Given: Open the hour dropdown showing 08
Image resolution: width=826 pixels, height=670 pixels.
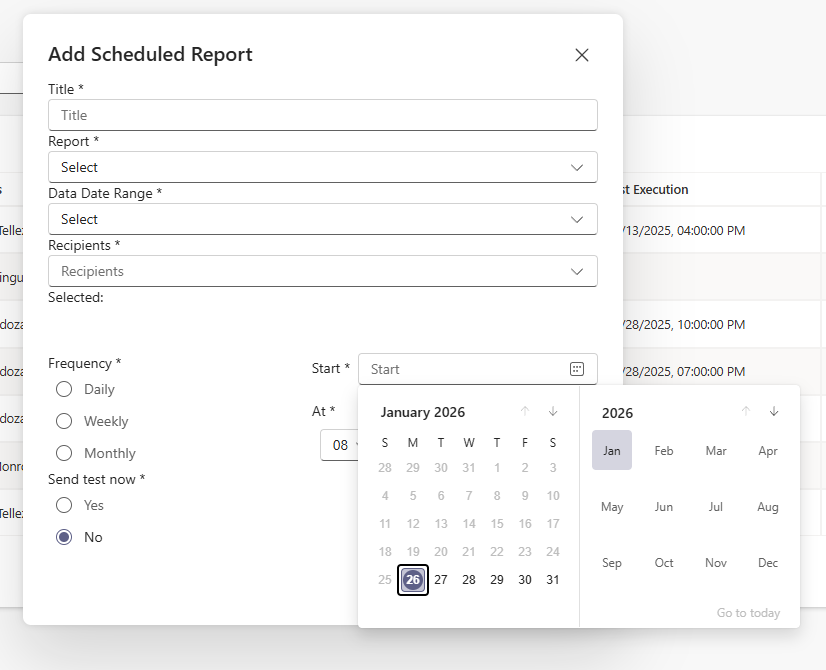Looking at the screenshot, I should click(x=340, y=445).
